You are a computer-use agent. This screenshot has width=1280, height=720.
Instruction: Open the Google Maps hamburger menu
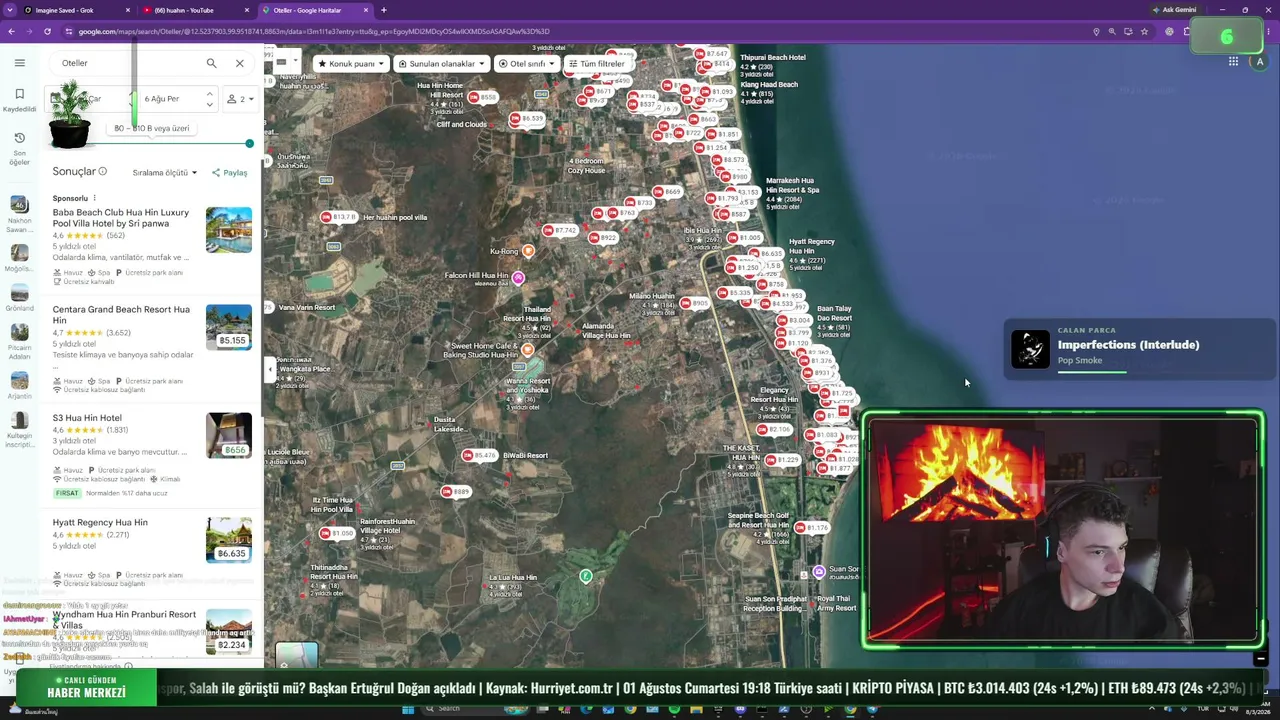(x=19, y=63)
